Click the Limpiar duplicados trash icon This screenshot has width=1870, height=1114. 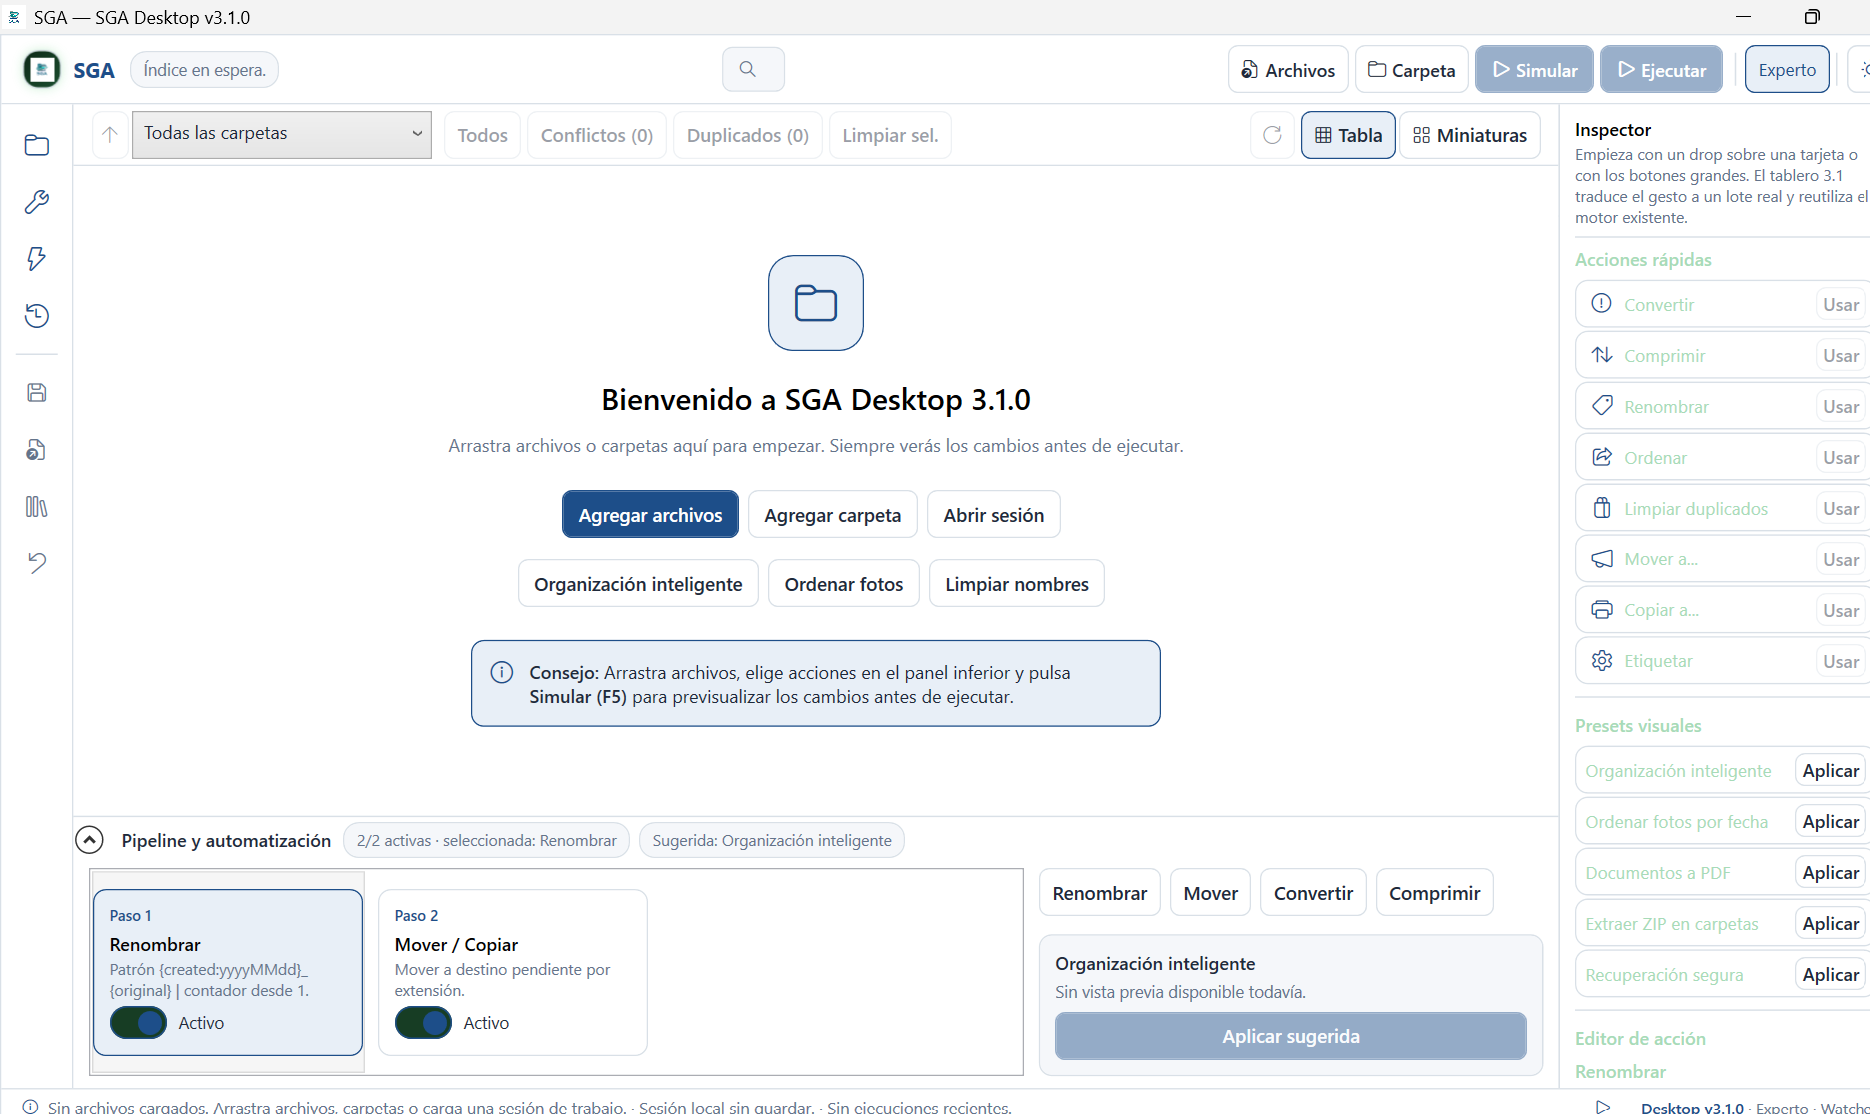(1602, 507)
